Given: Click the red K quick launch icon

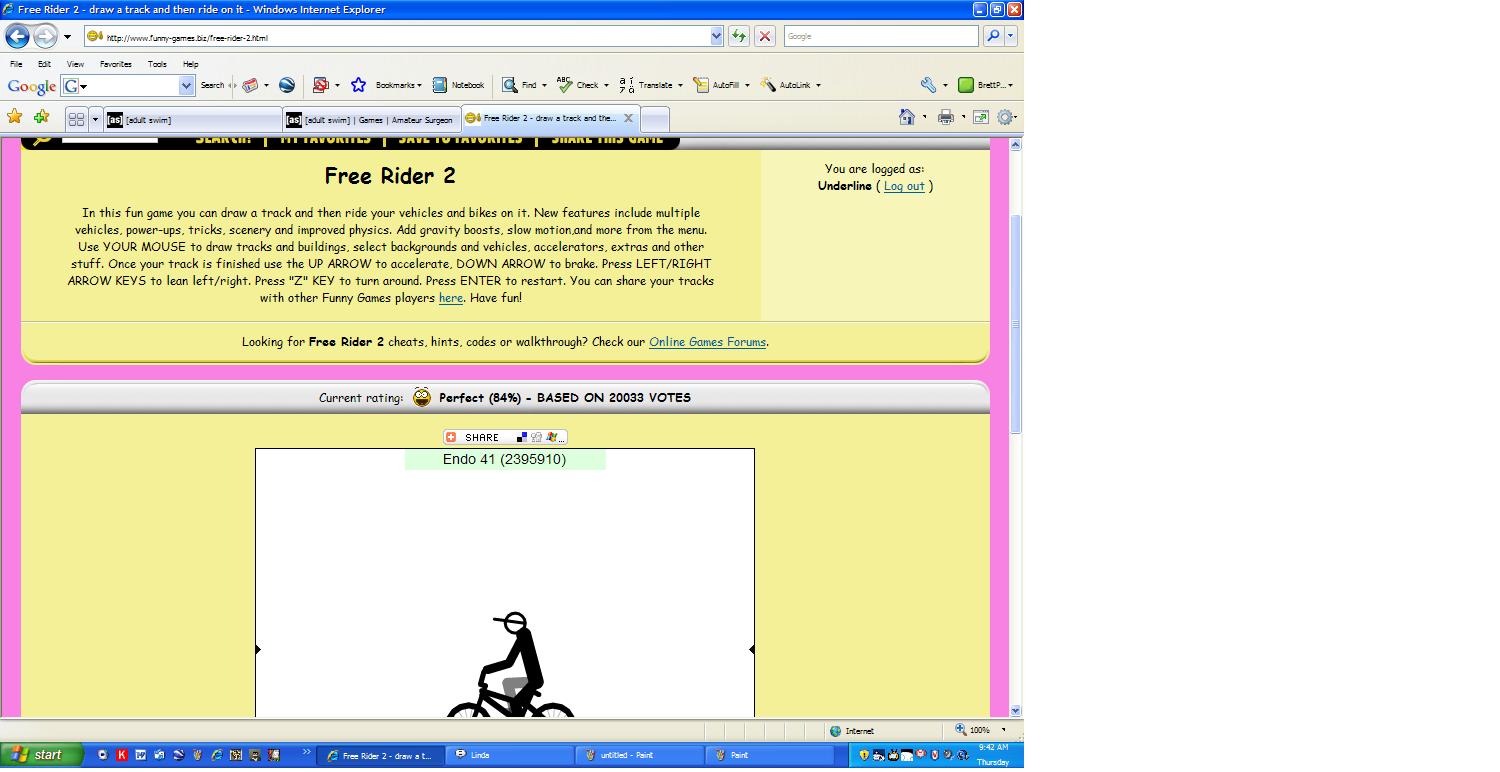Looking at the screenshot, I should tap(121, 755).
